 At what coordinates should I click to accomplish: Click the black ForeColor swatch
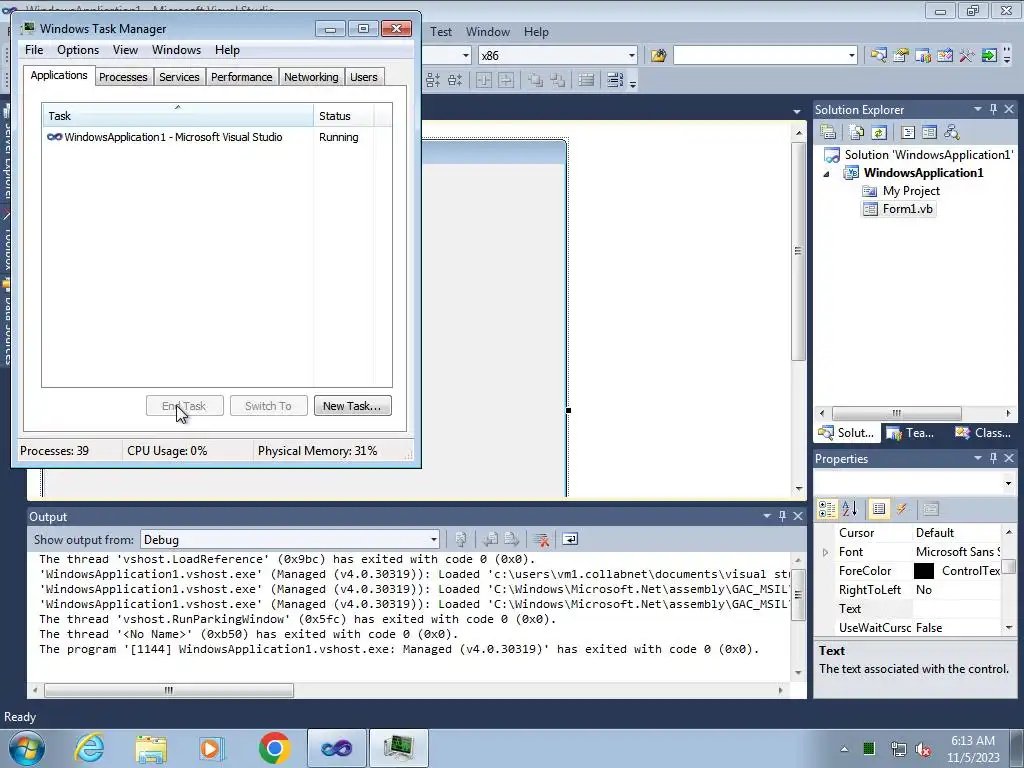(x=923, y=571)
